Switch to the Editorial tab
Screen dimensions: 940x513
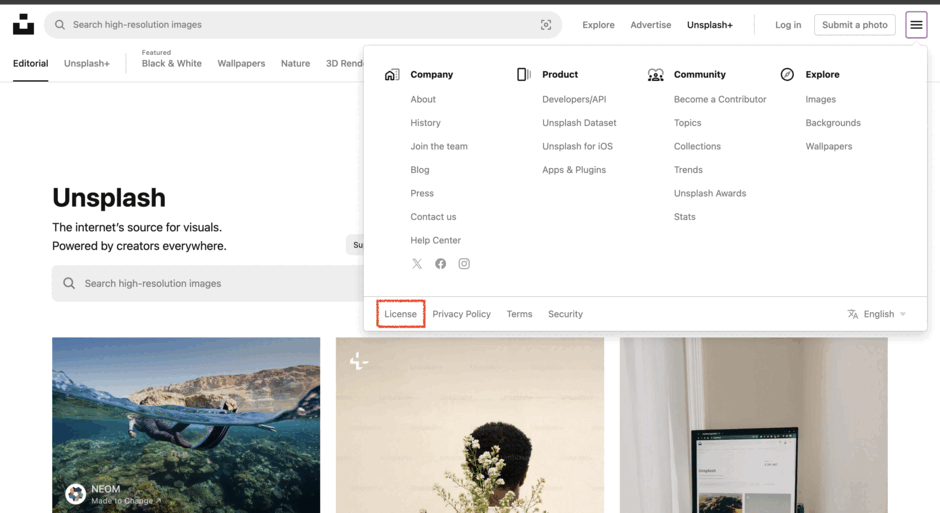click(x=31, y=64)
